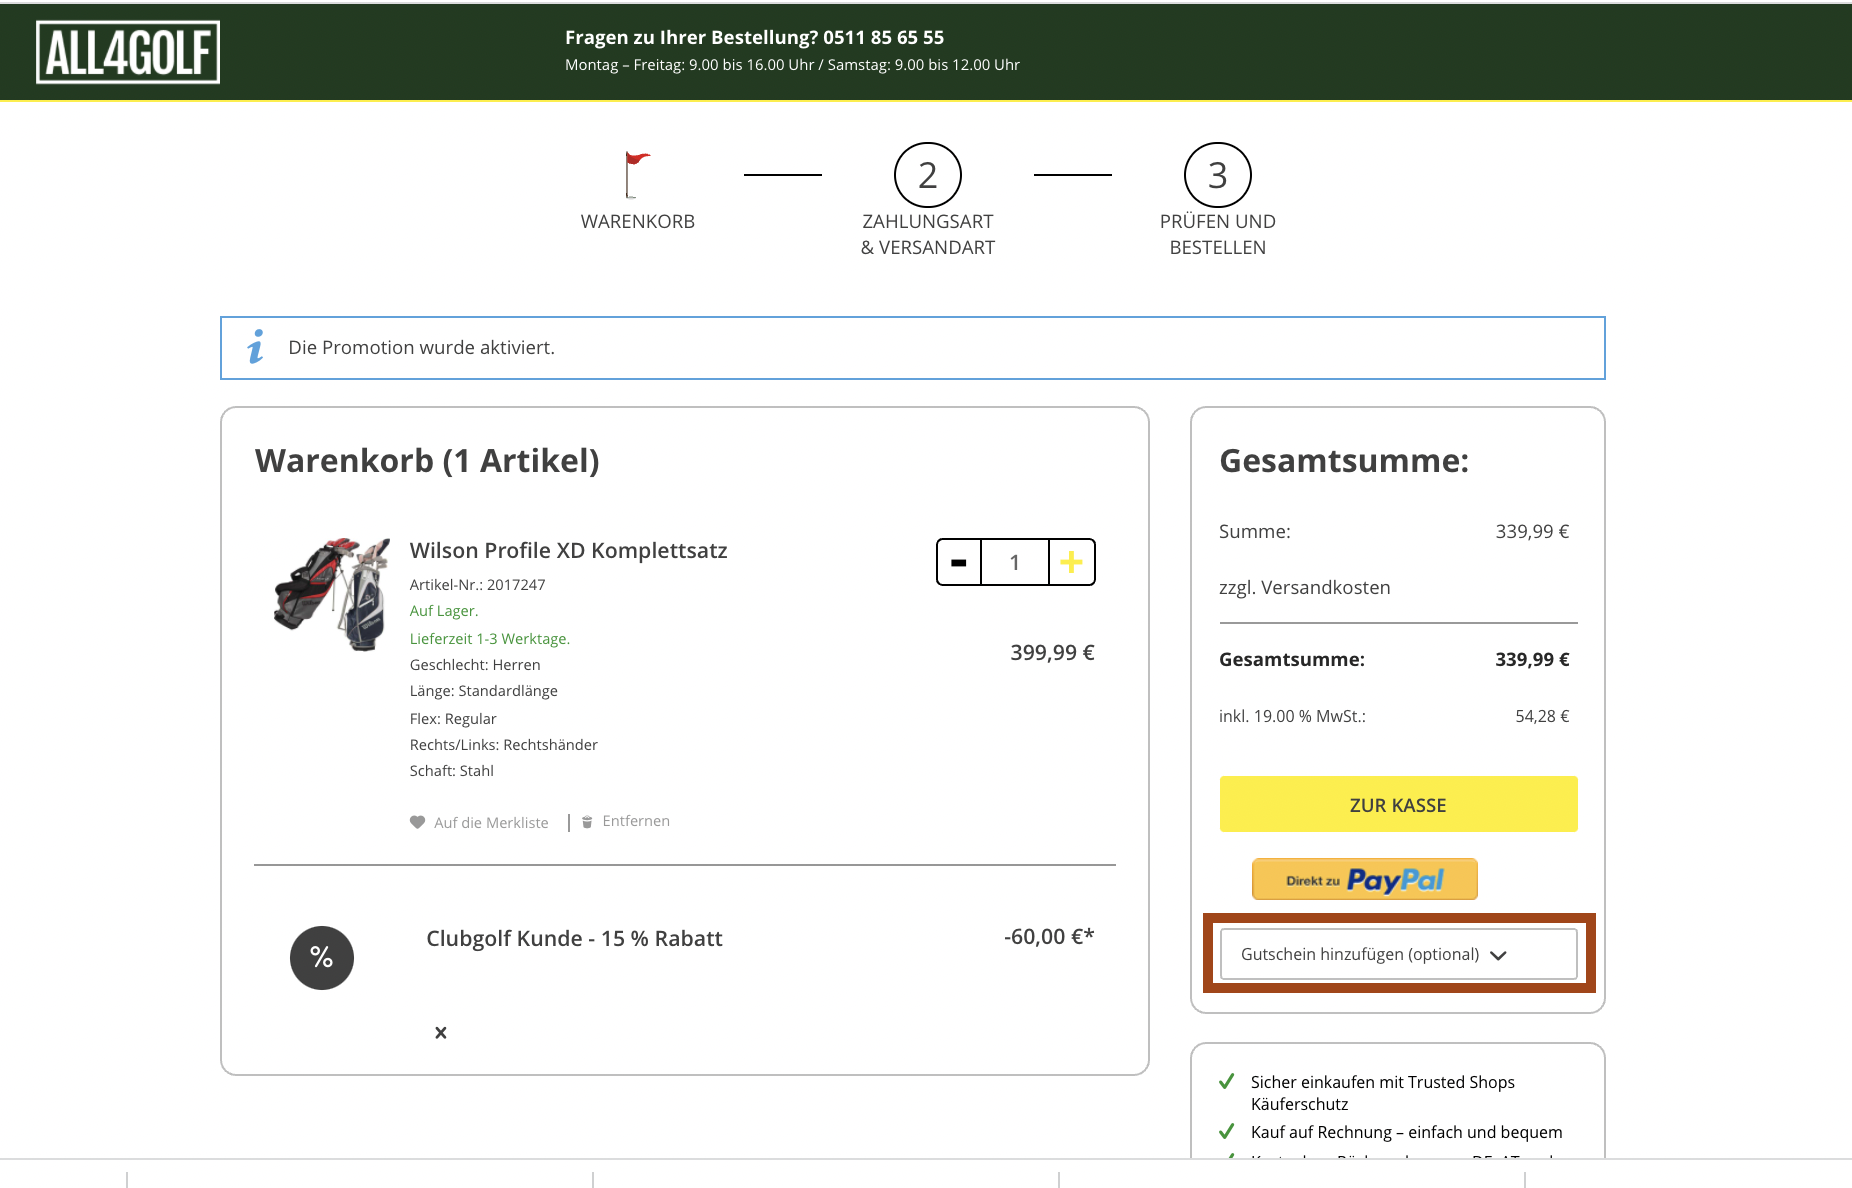This screenshot has height=1188, width=1852.
Task: Click the discount amount -60,00 €*
Action: click(x=1049, y=936)
